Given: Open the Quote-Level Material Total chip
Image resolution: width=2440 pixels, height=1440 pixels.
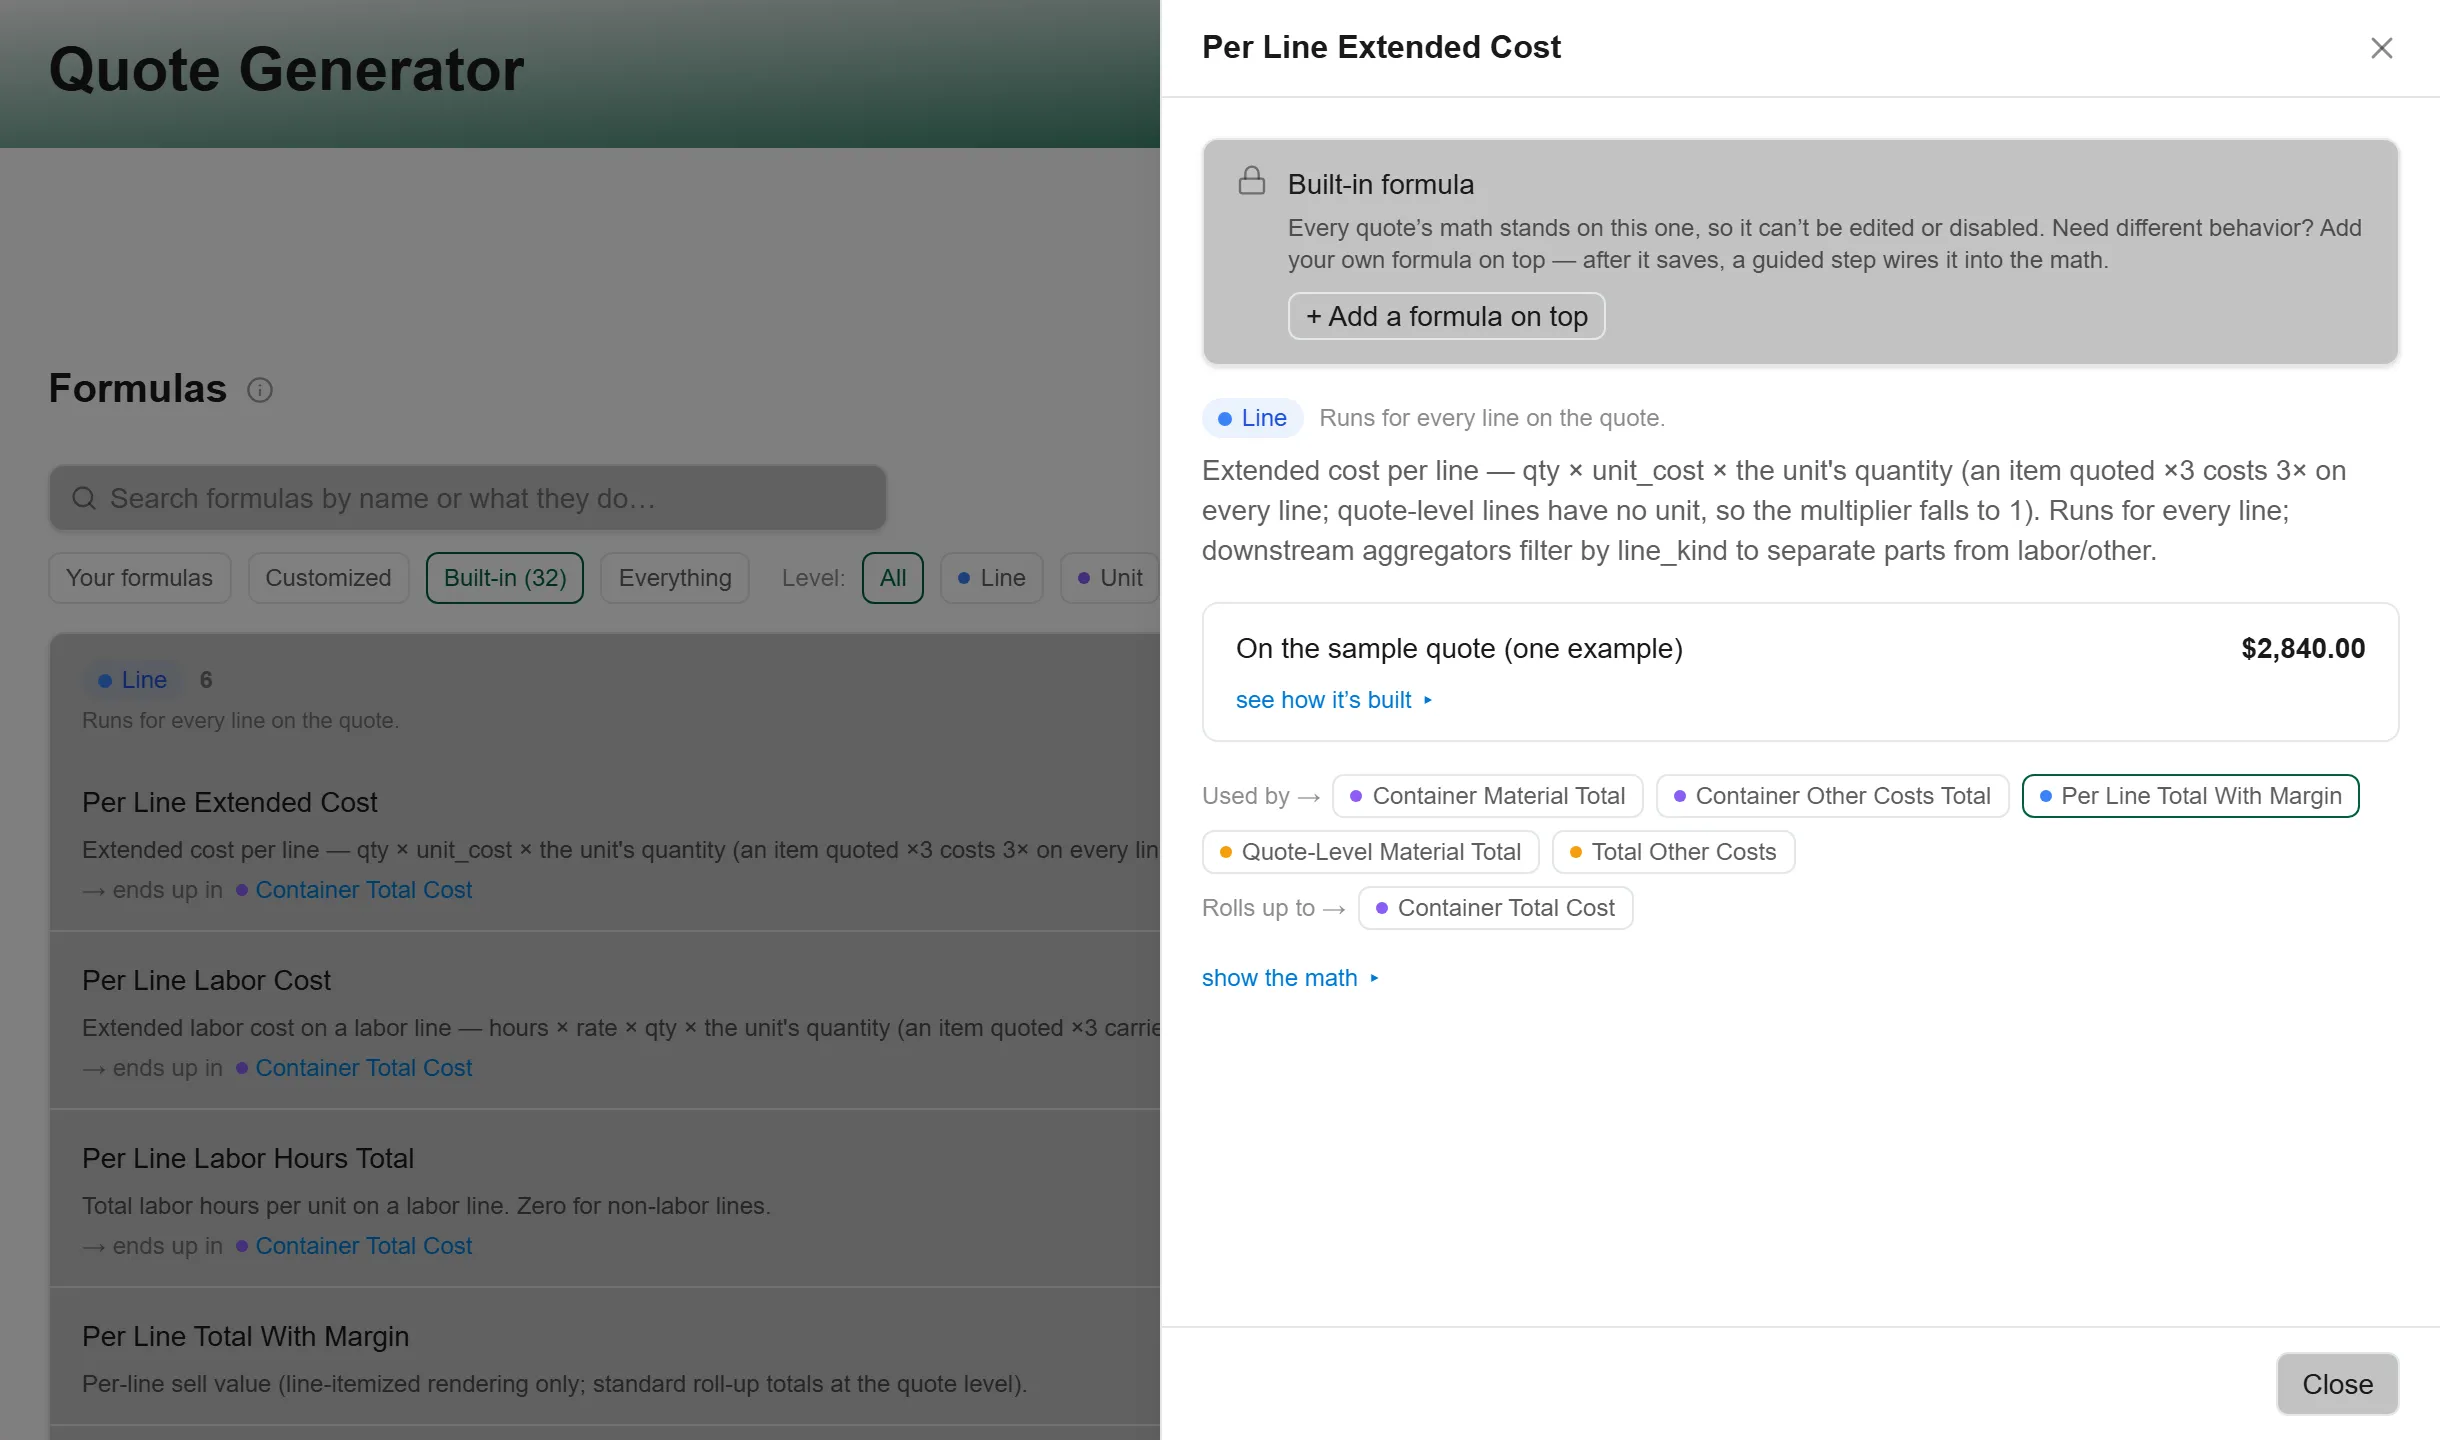Looking at the screenshot, I should (1370, 852).
